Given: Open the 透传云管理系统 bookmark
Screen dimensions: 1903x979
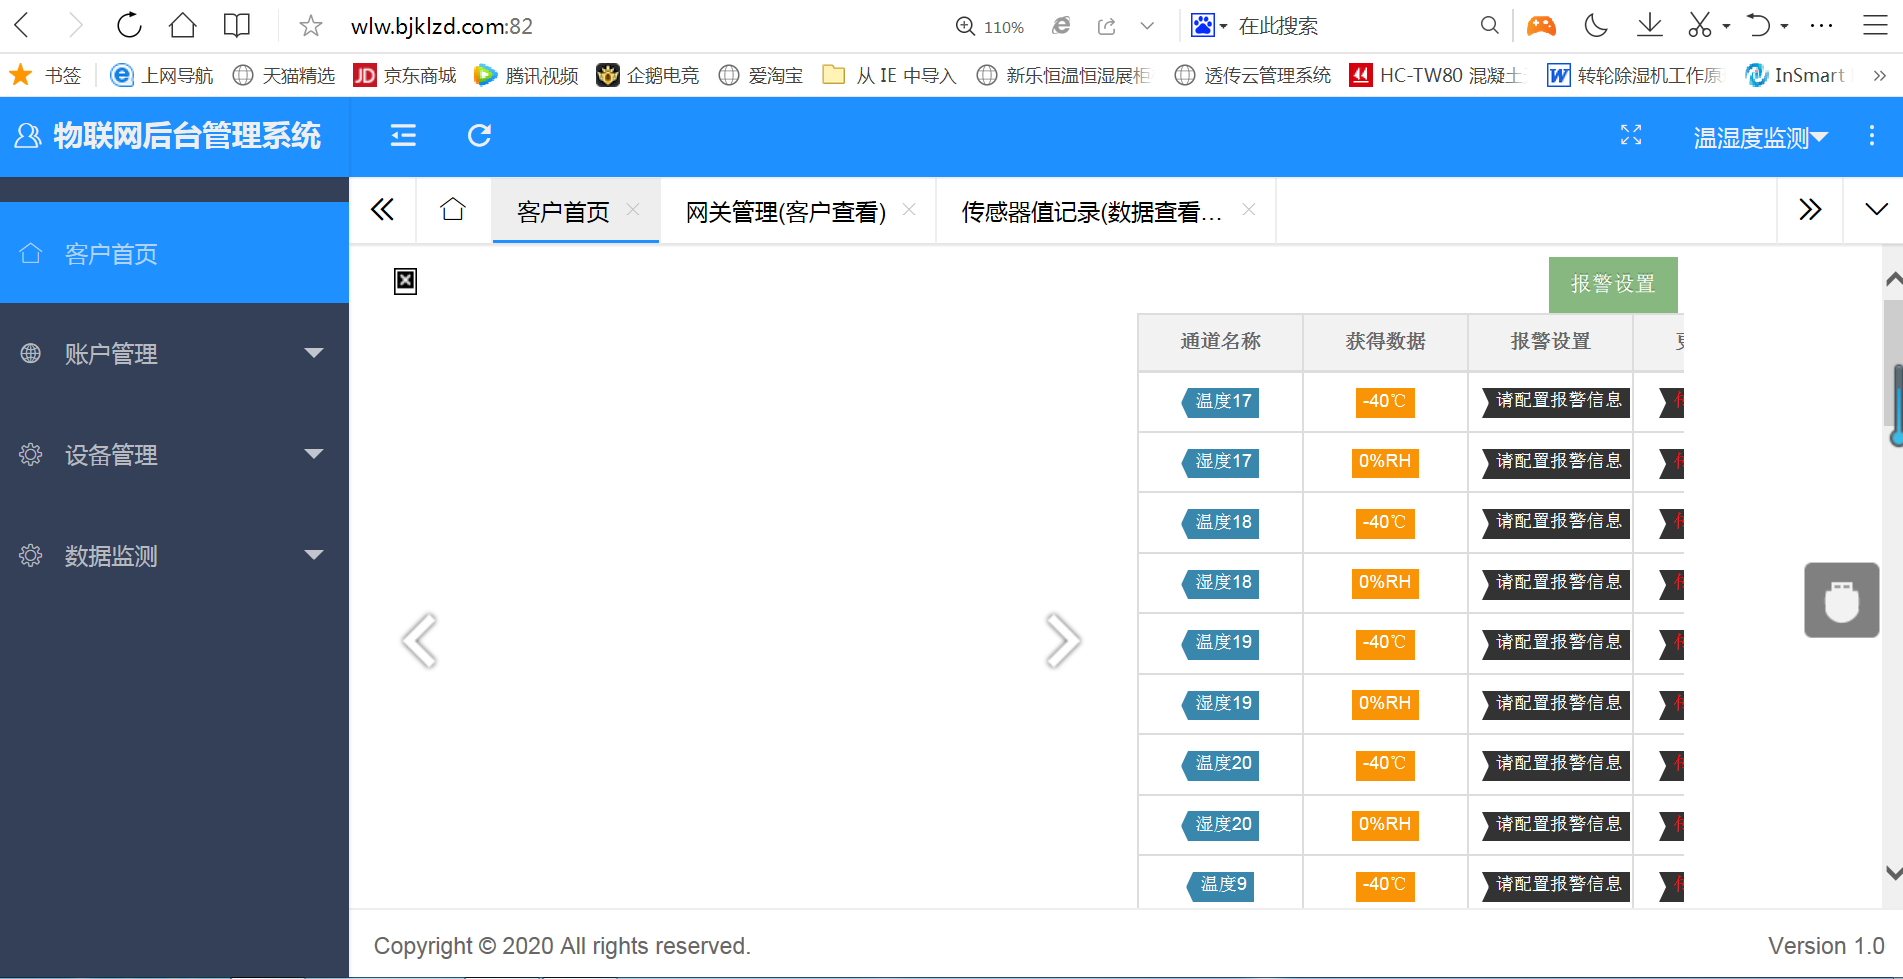Looking at the screenshot, I should click(x=1253, y=75).
